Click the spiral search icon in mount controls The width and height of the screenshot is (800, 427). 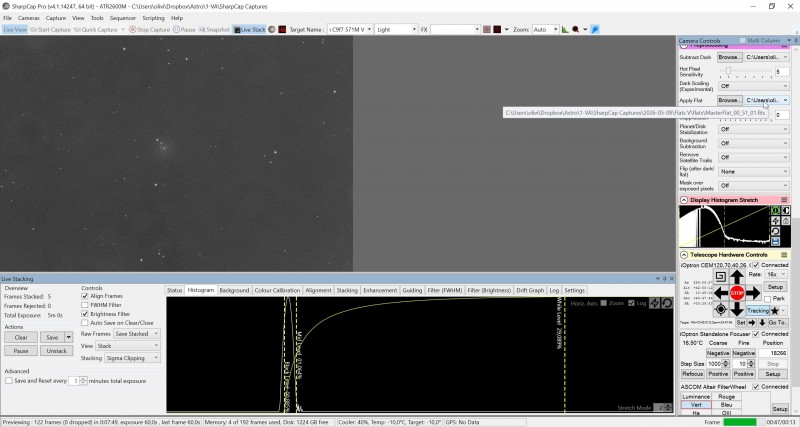pyautogui.click(x=720, y=277)
